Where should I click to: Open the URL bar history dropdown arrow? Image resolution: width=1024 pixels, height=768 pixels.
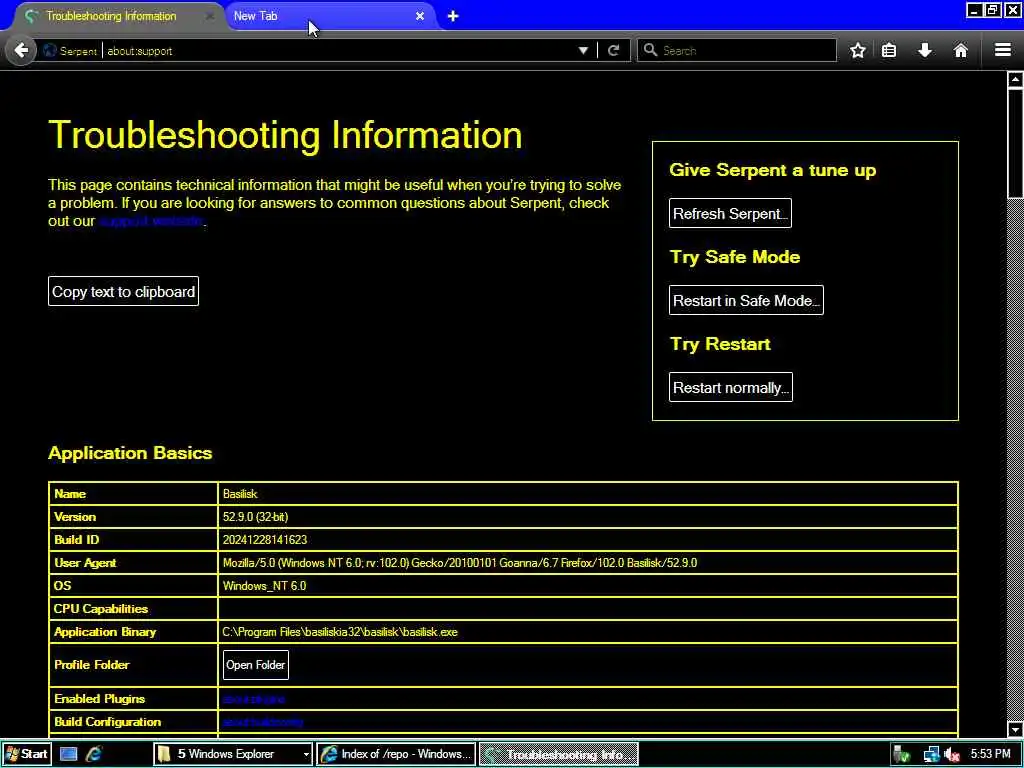click(x=583, y=50)
